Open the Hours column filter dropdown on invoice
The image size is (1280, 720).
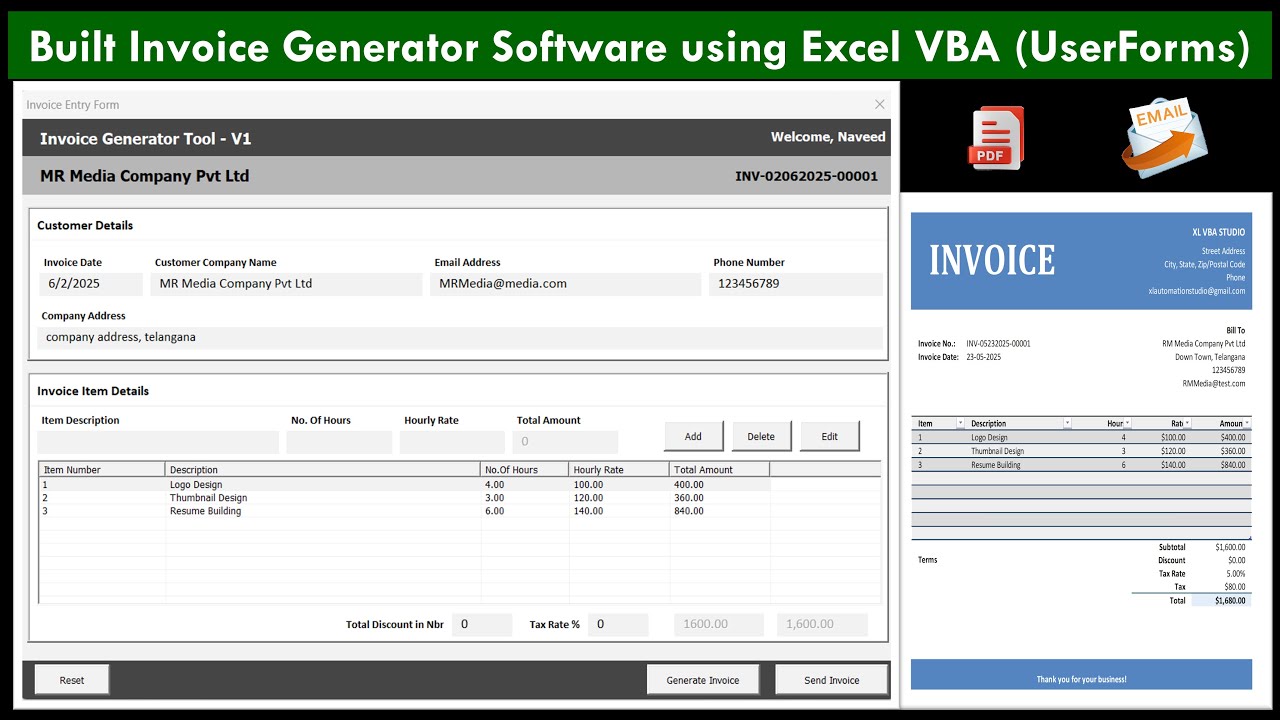click(x=1127, y=424)
